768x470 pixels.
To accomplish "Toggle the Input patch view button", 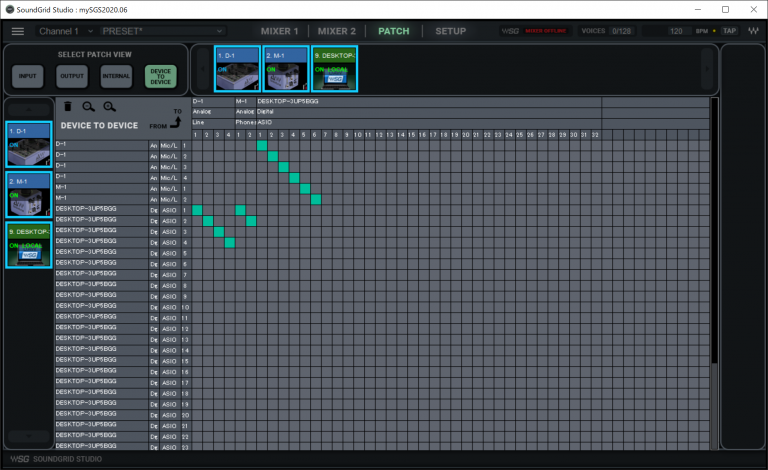I will tap(28, 75).
